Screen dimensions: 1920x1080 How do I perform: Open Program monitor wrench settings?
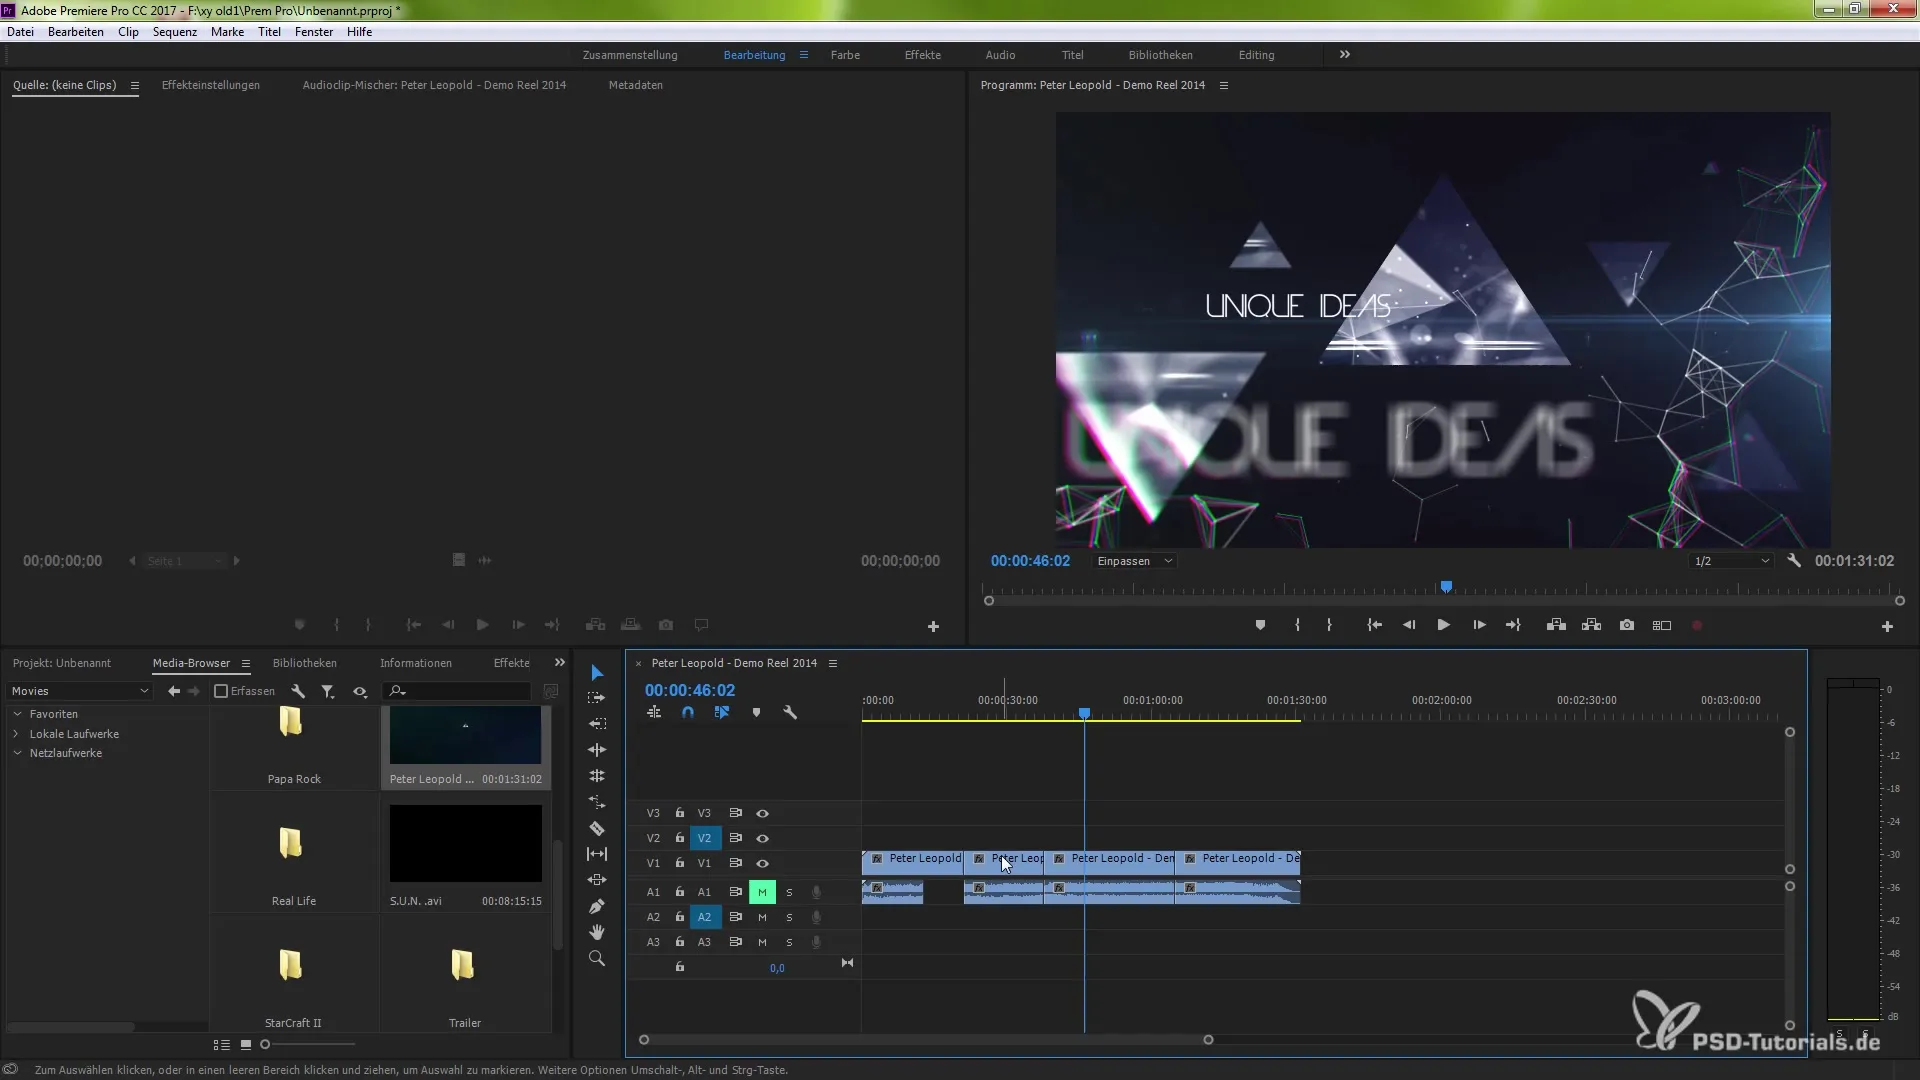(x=1794, y=561)
